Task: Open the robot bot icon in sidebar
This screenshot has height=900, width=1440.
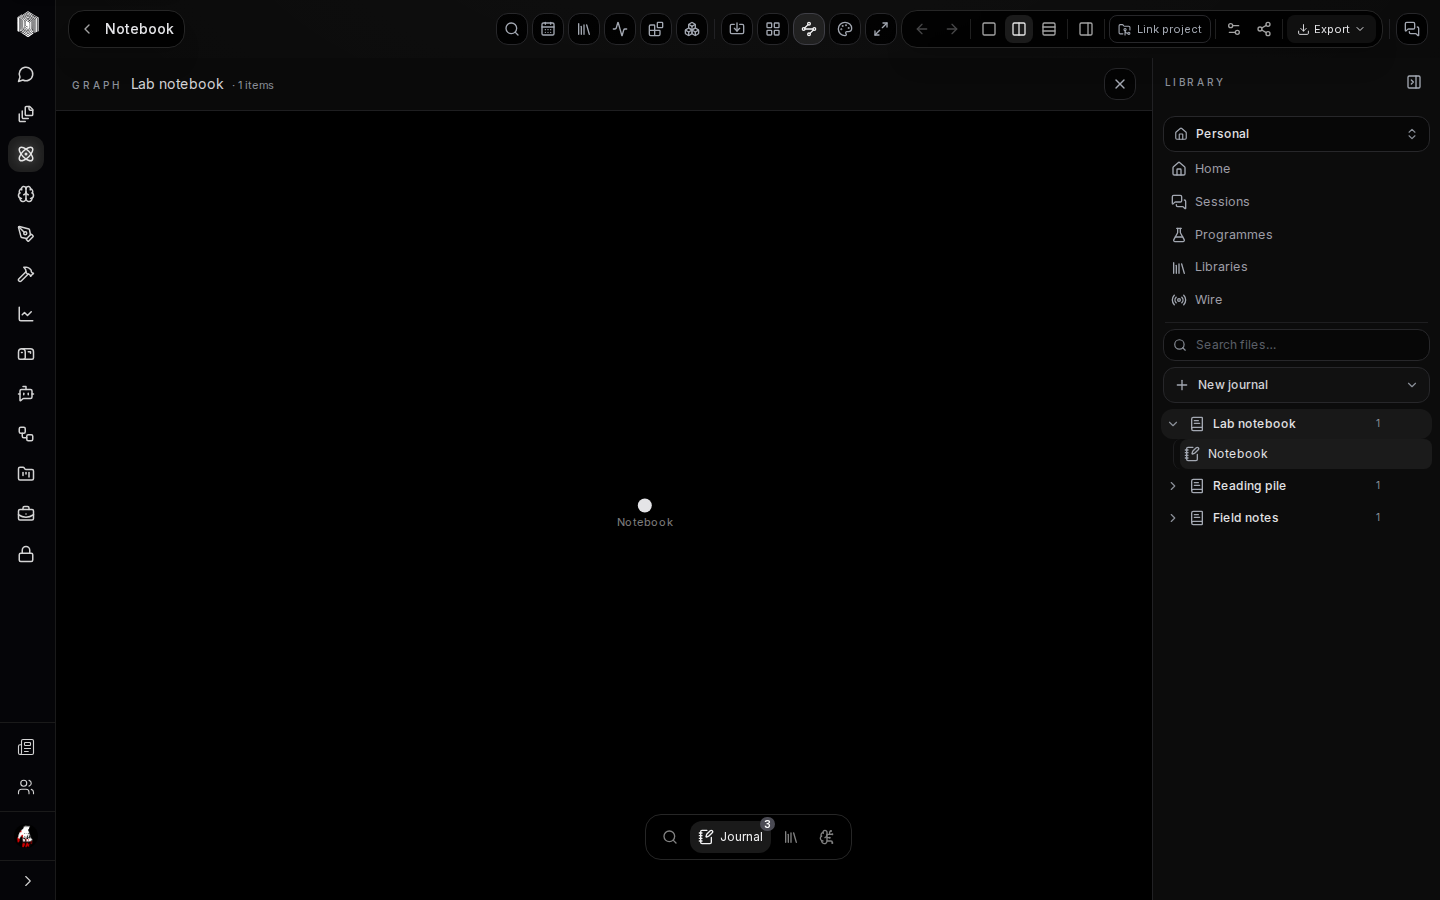Action: (26, 394)
